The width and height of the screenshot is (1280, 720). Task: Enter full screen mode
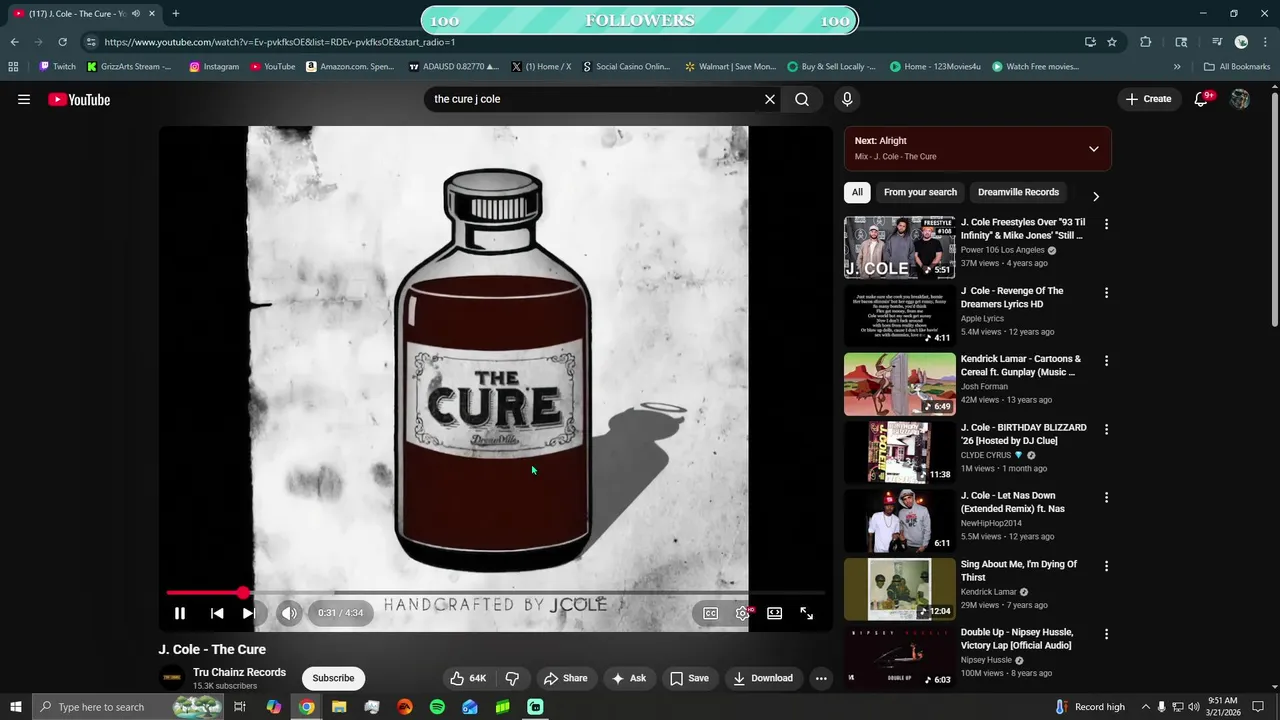pos(807,613)
